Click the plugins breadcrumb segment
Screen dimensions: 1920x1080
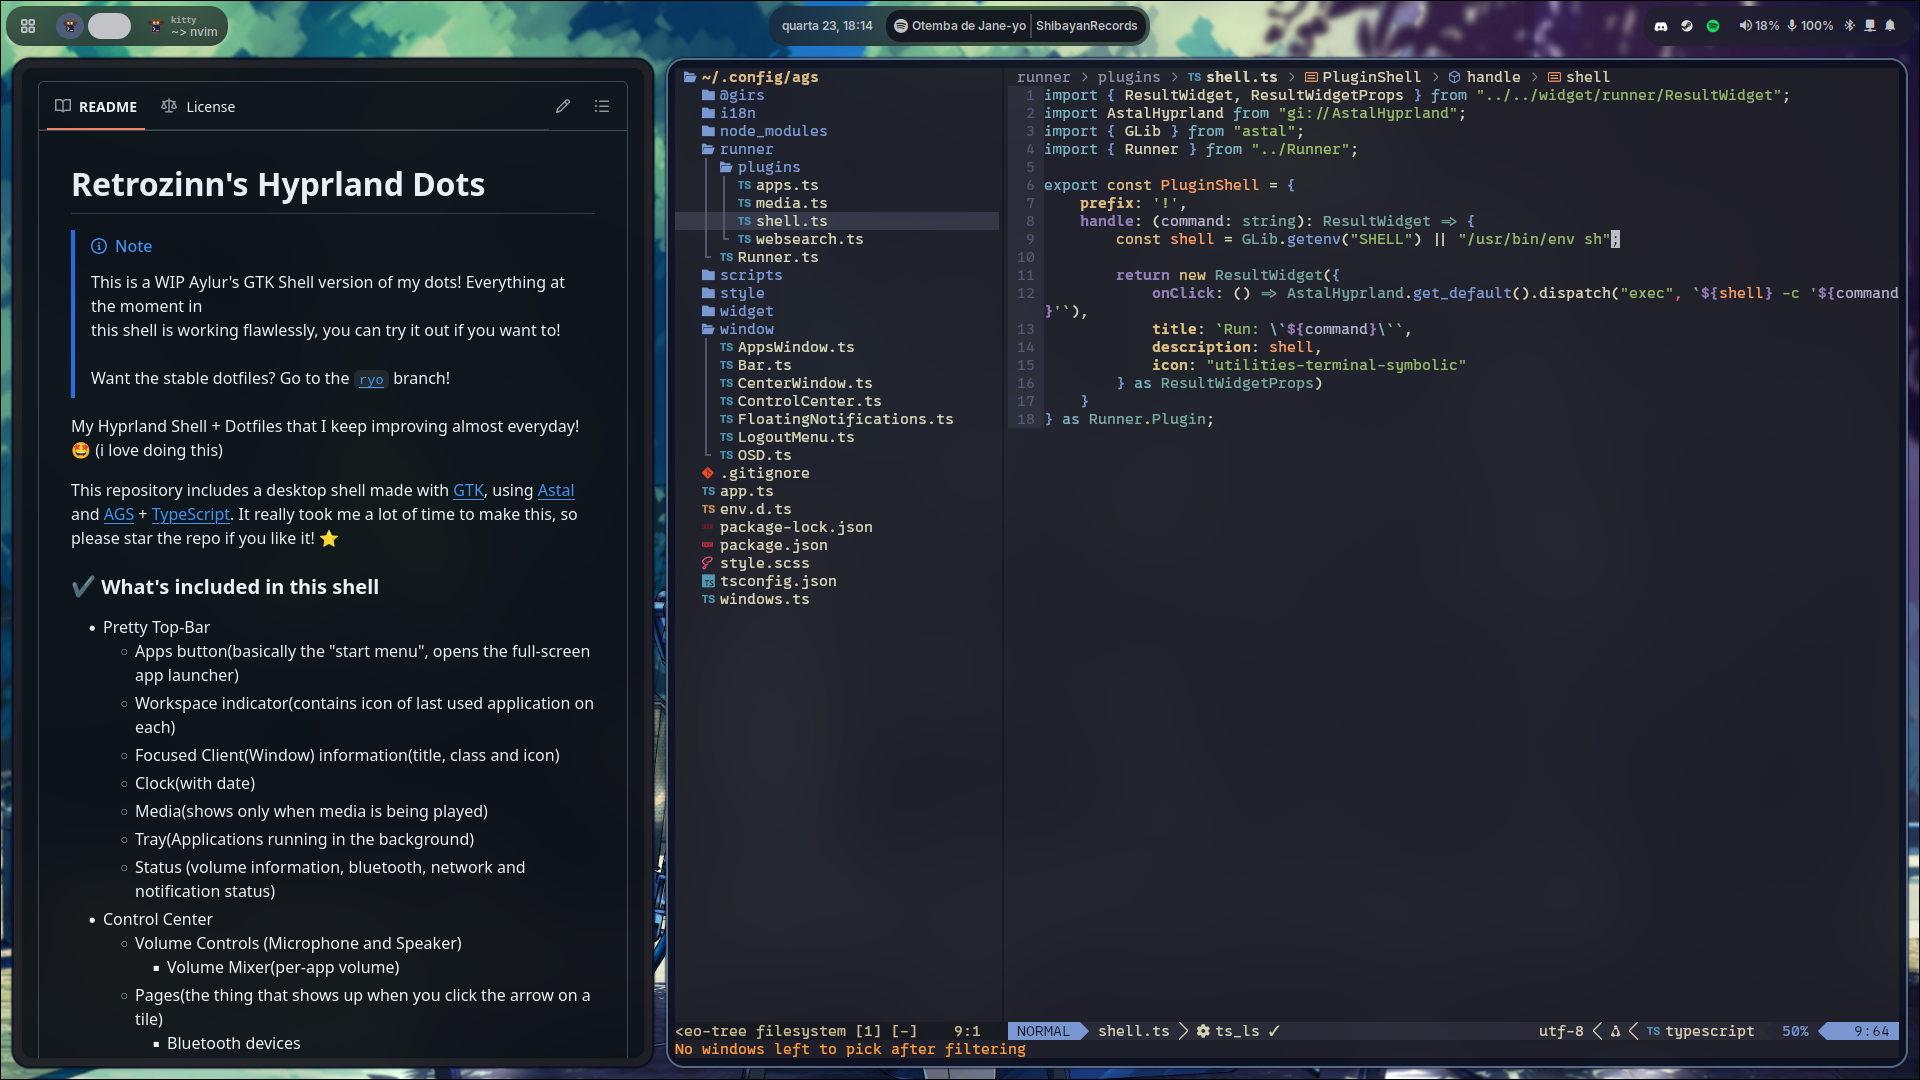(1129, 77)
